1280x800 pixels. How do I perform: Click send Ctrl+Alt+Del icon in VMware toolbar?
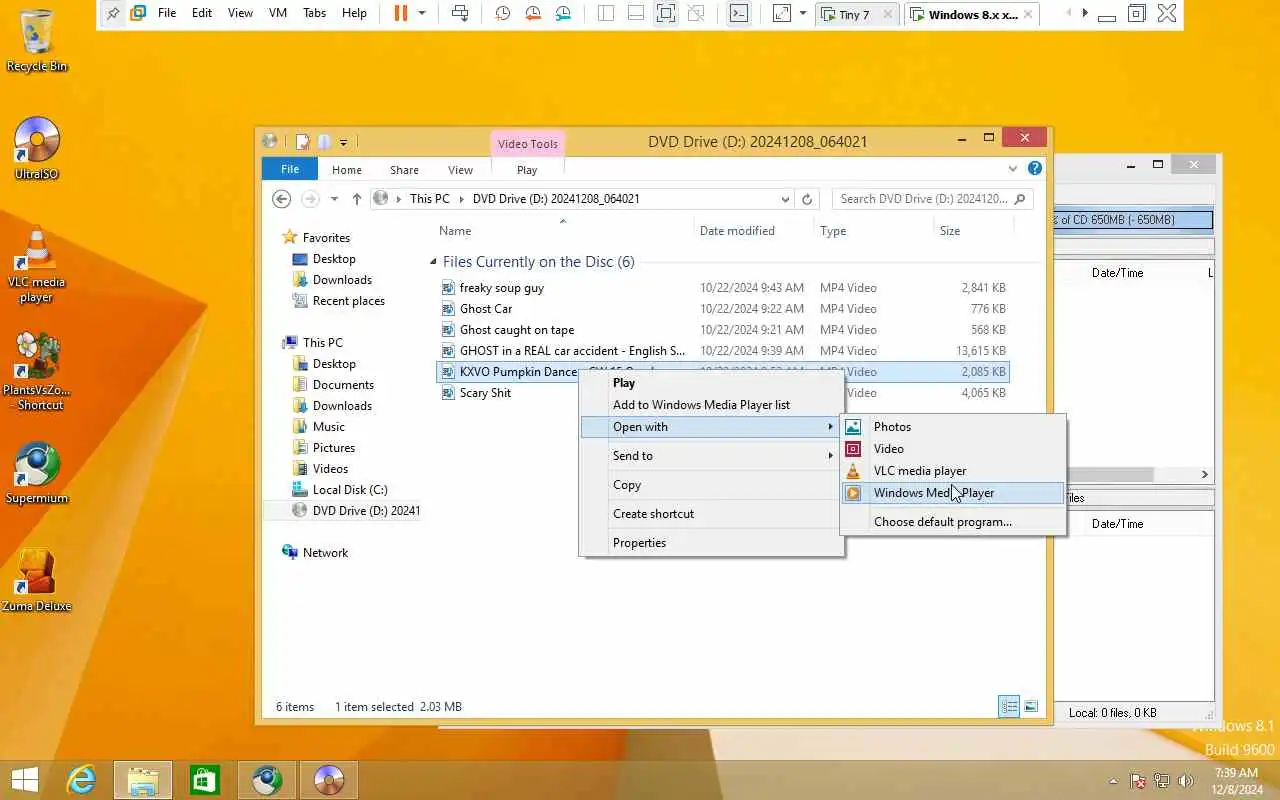click(x=460, y=13)
